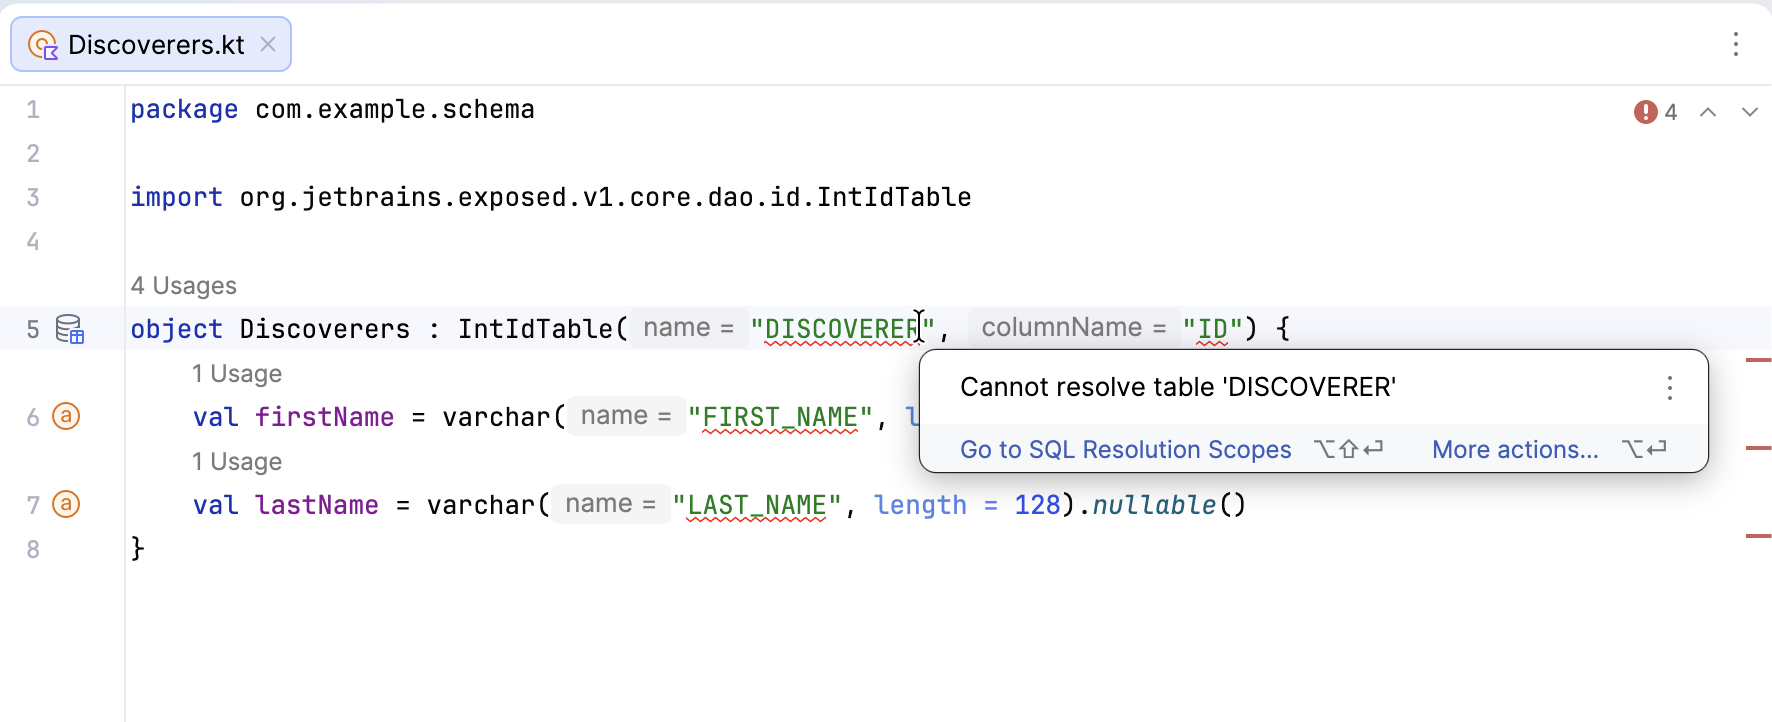Image resolution: width=1772 pixels, height=722 pixels.
Task: Click the Discoverers object name
Action: click(x=324, y=329)
